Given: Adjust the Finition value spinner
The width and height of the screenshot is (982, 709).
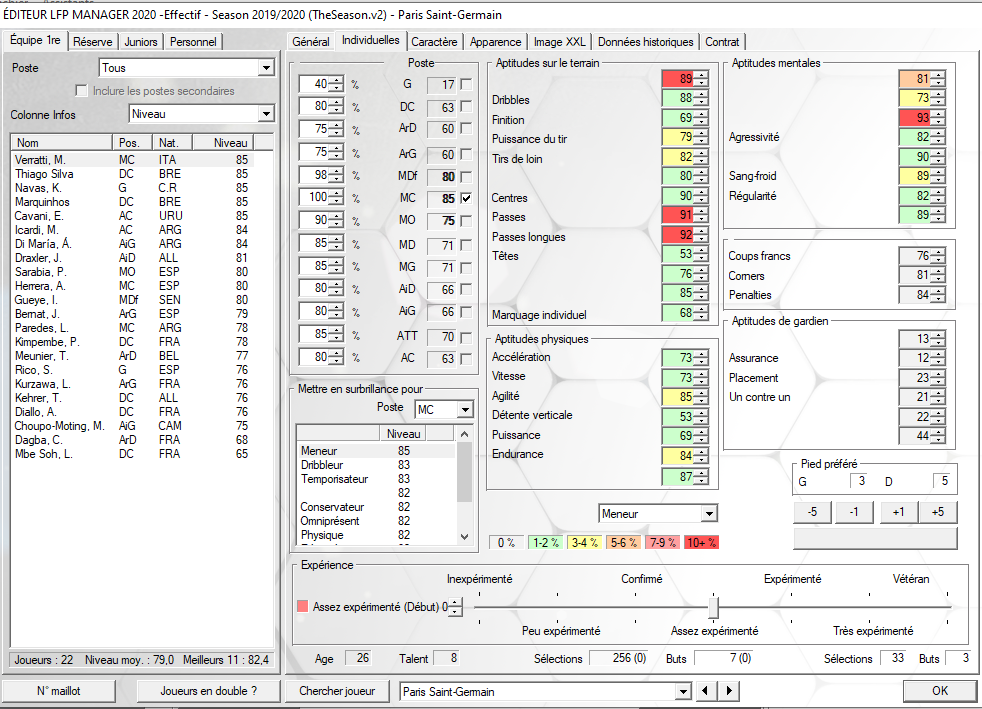Looking at the screenshot, I should (x=703, y=118).
